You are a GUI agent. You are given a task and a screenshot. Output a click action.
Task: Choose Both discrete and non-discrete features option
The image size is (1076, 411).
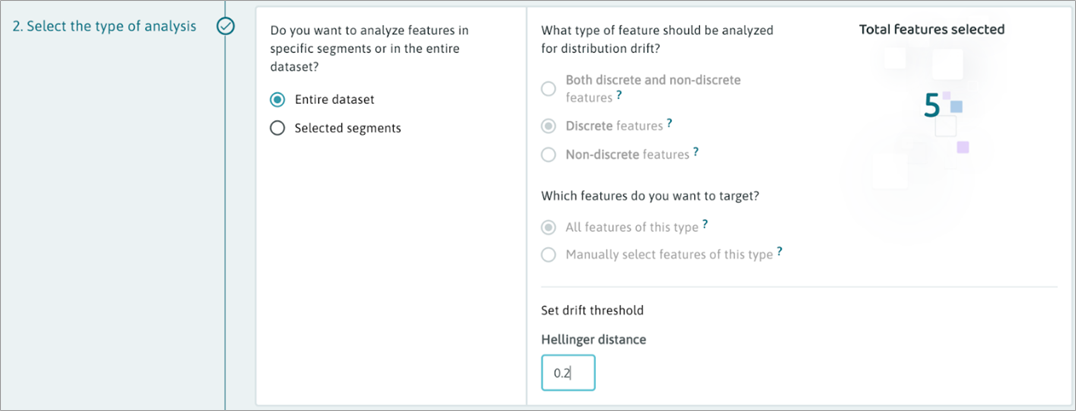pyautogui.click(x=548, y=89)
